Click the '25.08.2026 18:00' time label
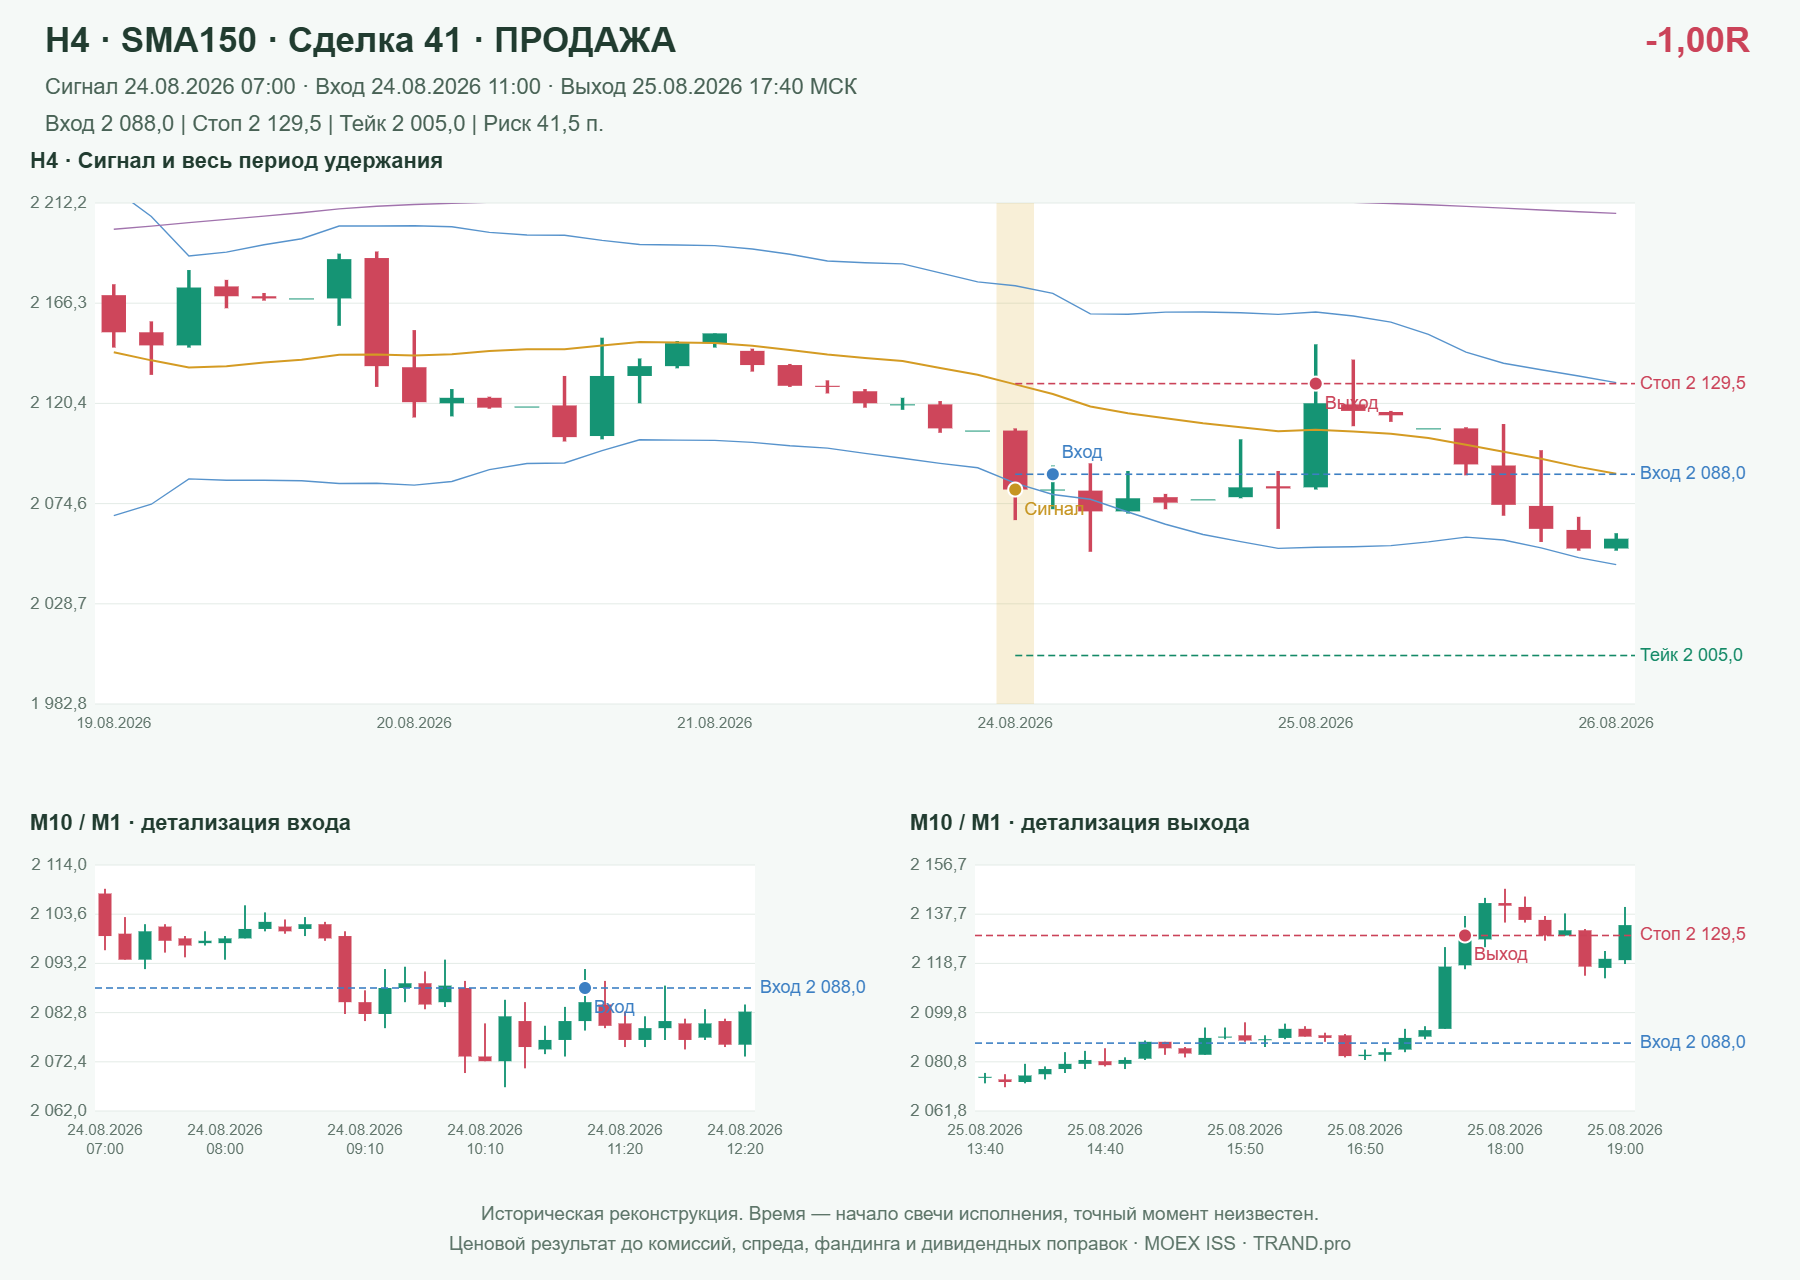Screen dimensions: 1800x1280 tap(1505, 1139)
